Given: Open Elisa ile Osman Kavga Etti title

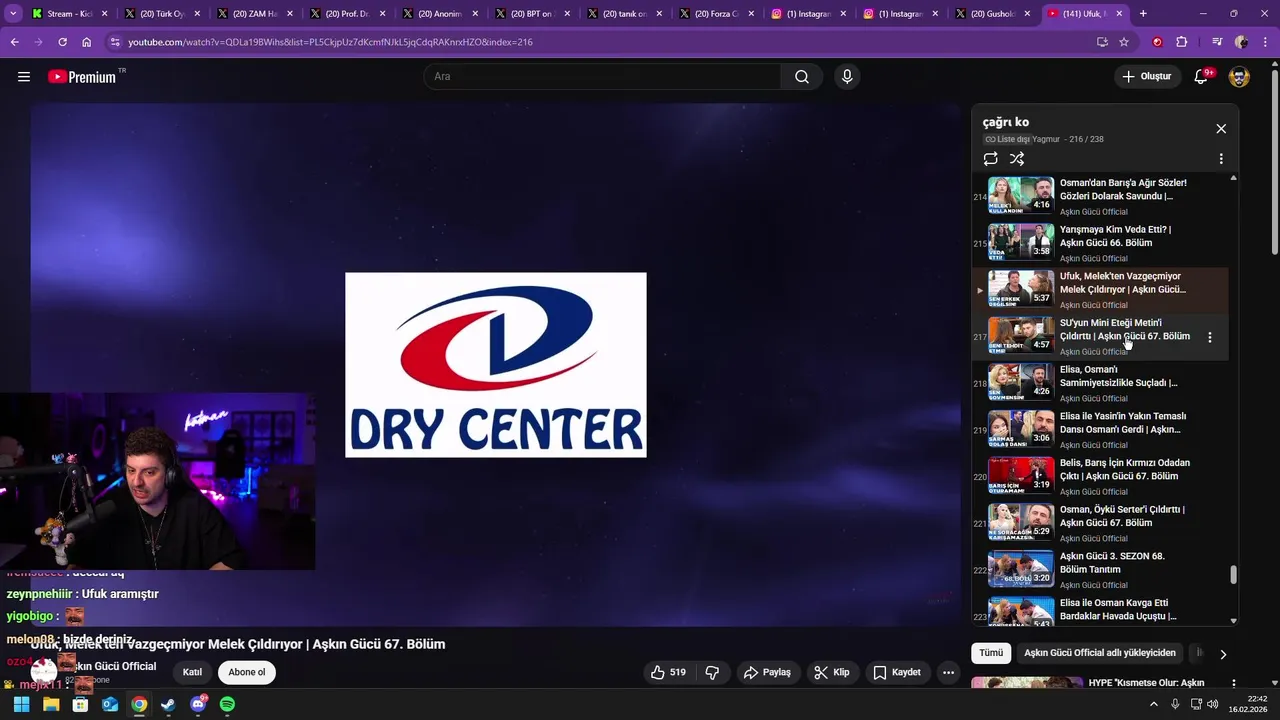Looking at the screenshot, I should 1118,610.
